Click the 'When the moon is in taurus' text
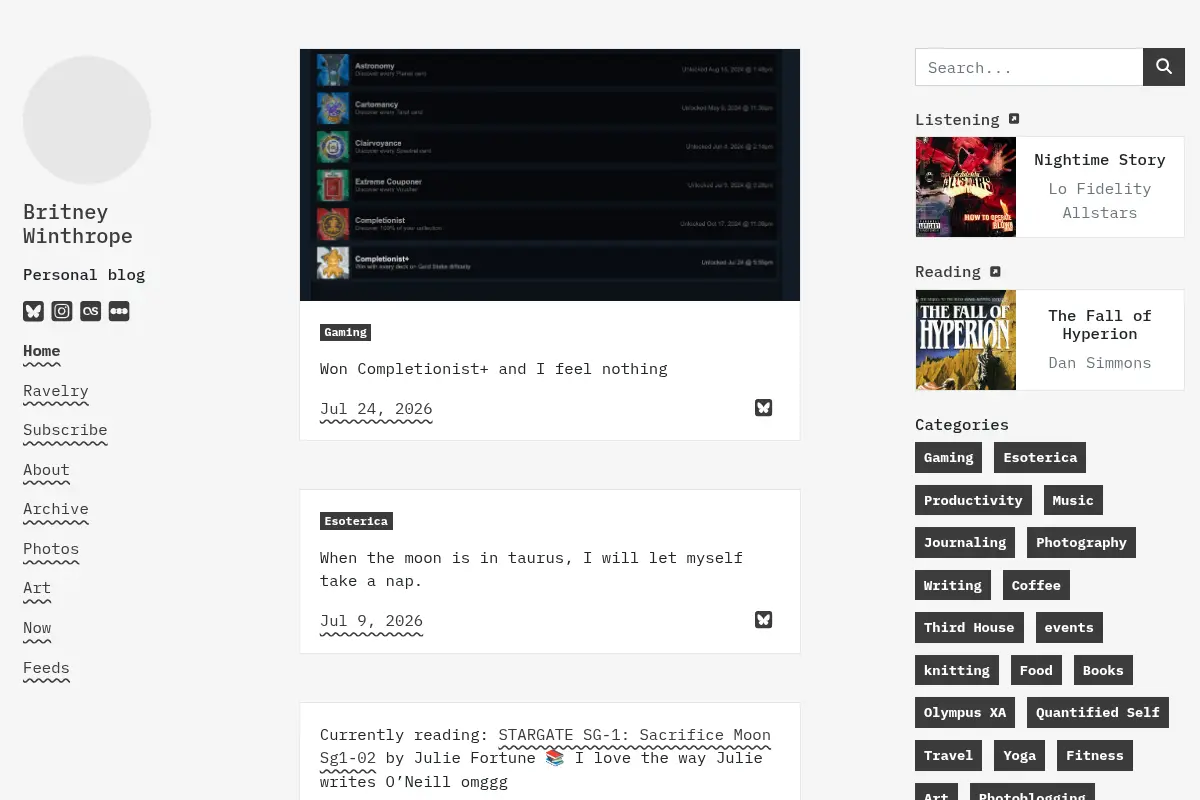Image resolution: width=1200 pixels, height=800 pixels. click(x=447, y=558)
